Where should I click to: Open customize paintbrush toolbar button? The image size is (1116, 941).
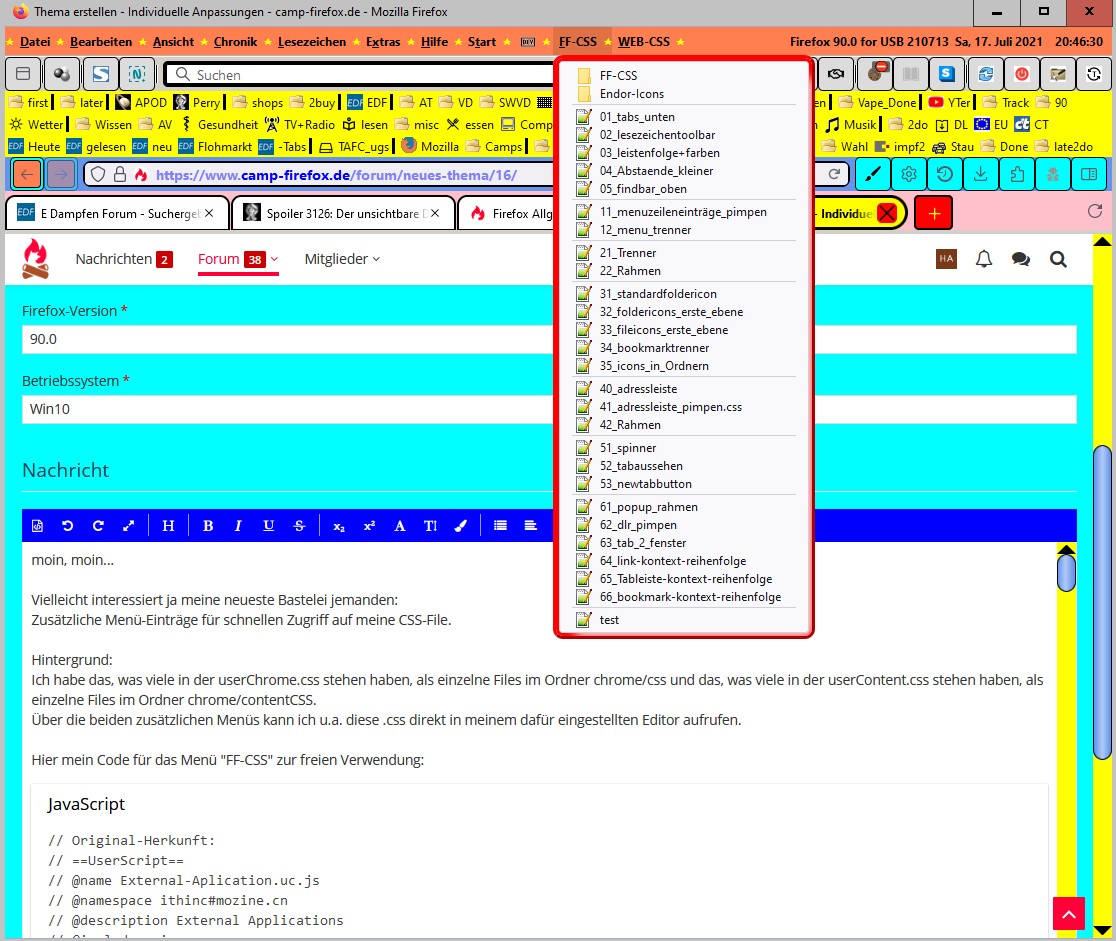pyautogui.click(x=873, y=174)
